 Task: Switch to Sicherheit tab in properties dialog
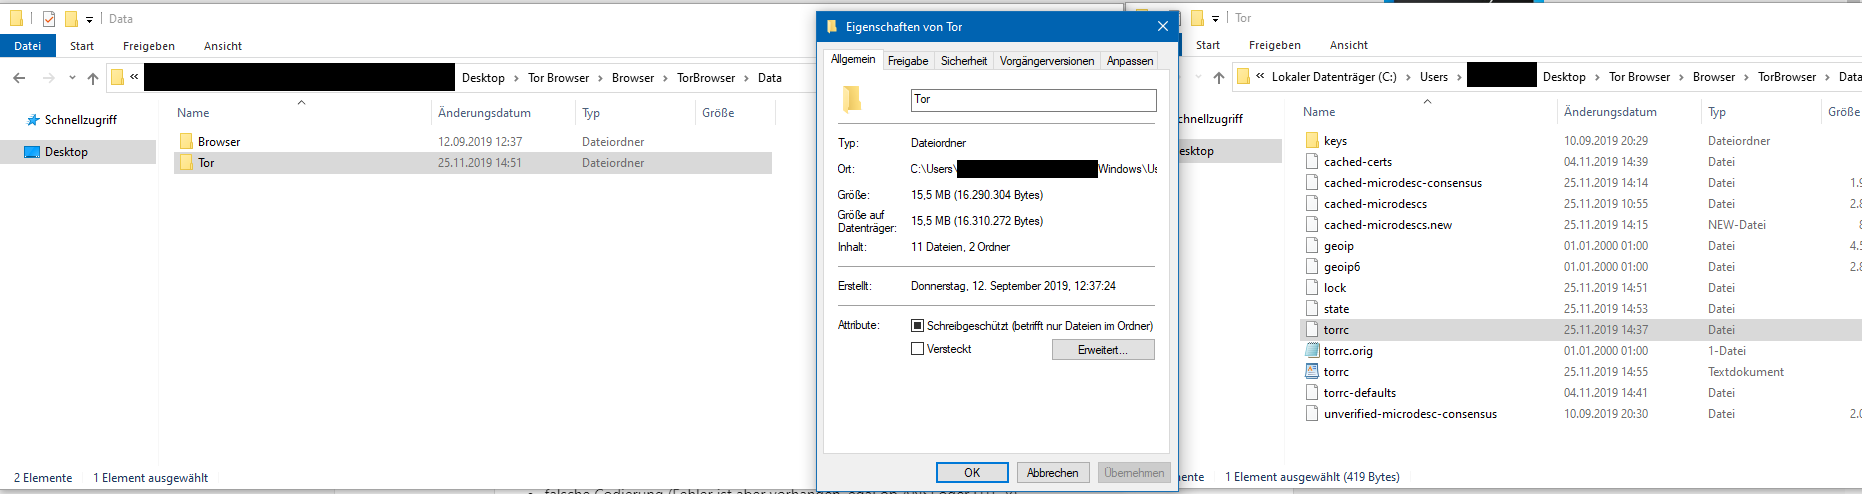pyautogui.click(x=964, y=61)
